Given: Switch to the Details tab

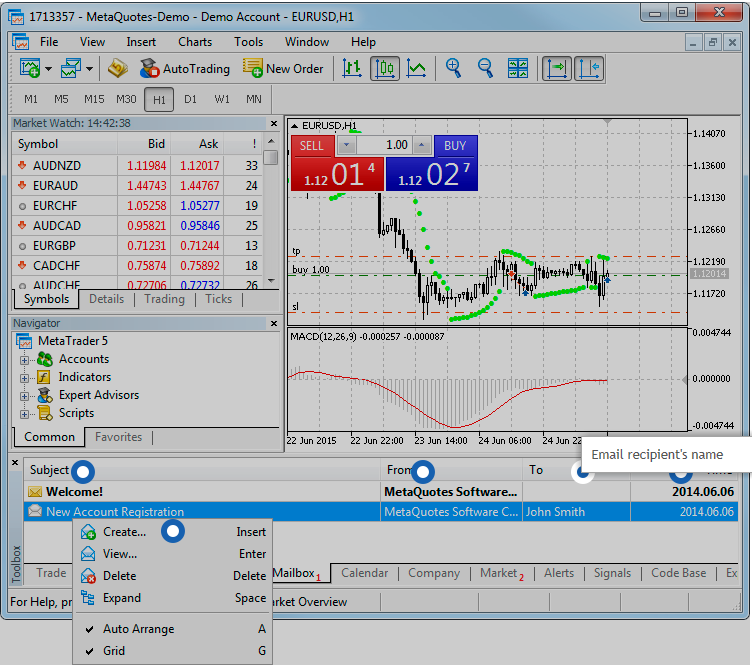Looking at the screenshot, I should tap(106, 299).
